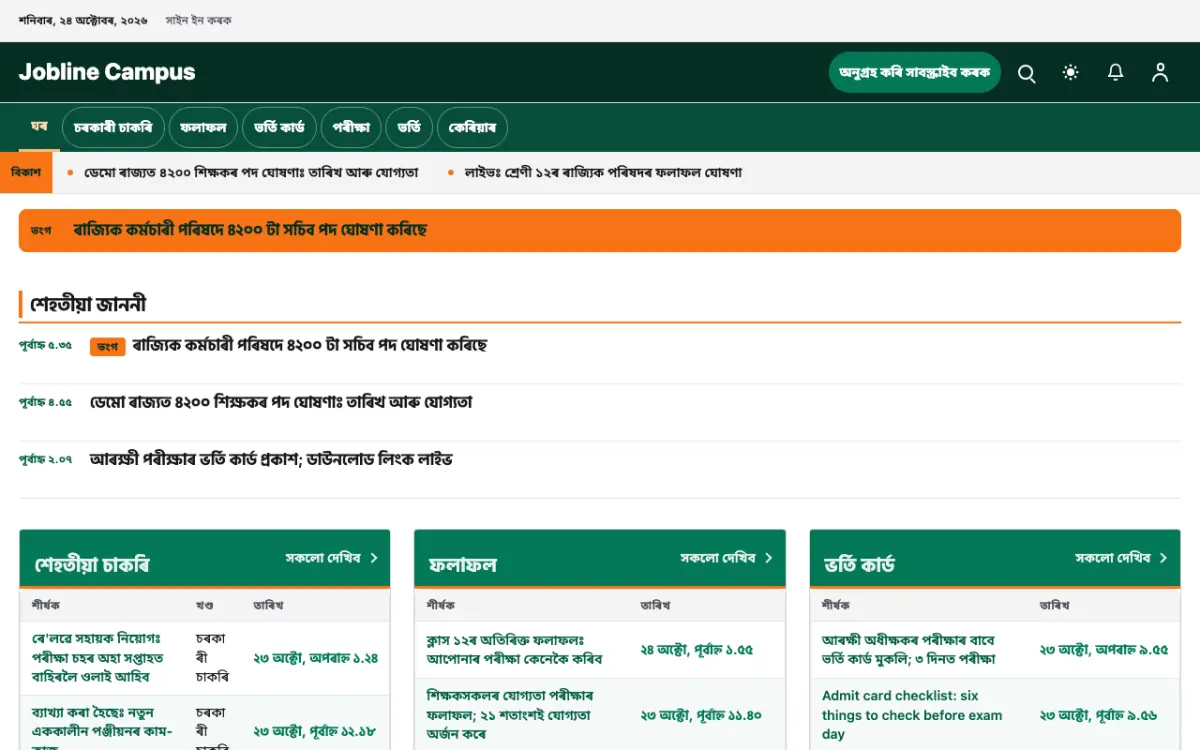The image size is (1200, 750).
Task: Open the orange breaking banner headline
Action: pyautogui.click(x=250, y=230)
